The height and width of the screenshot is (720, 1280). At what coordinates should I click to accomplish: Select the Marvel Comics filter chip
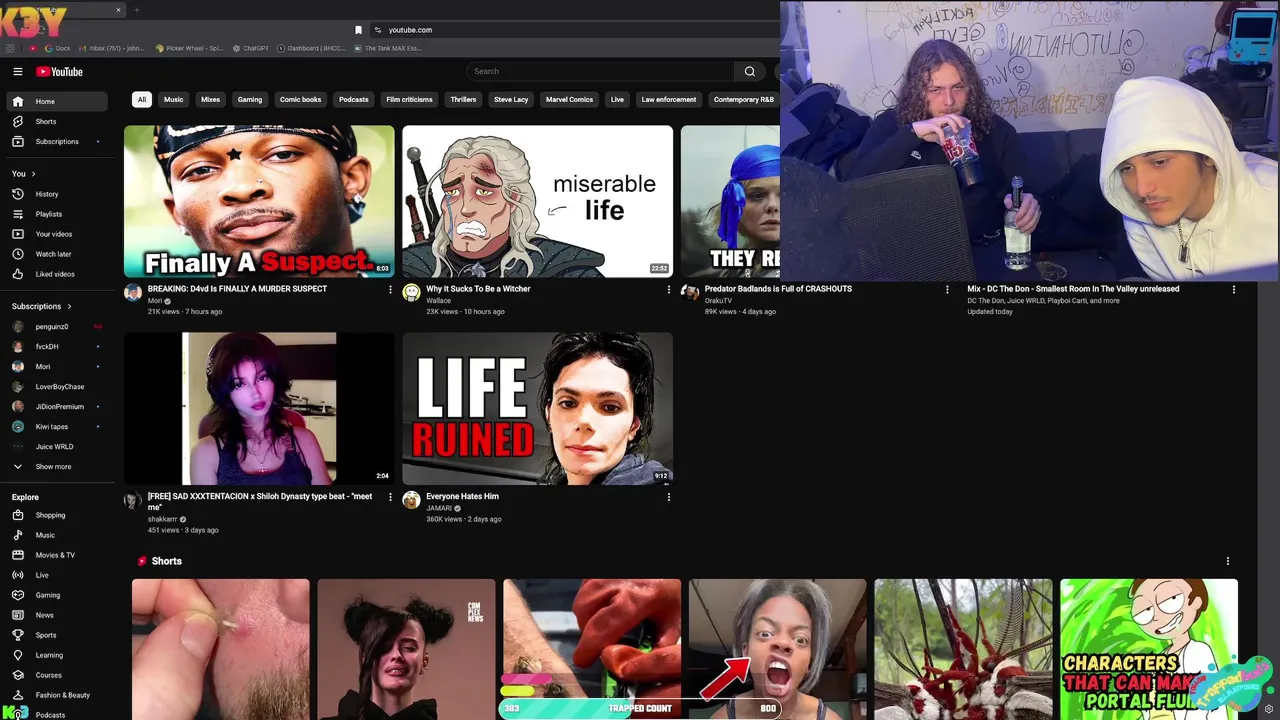point(569,100)
